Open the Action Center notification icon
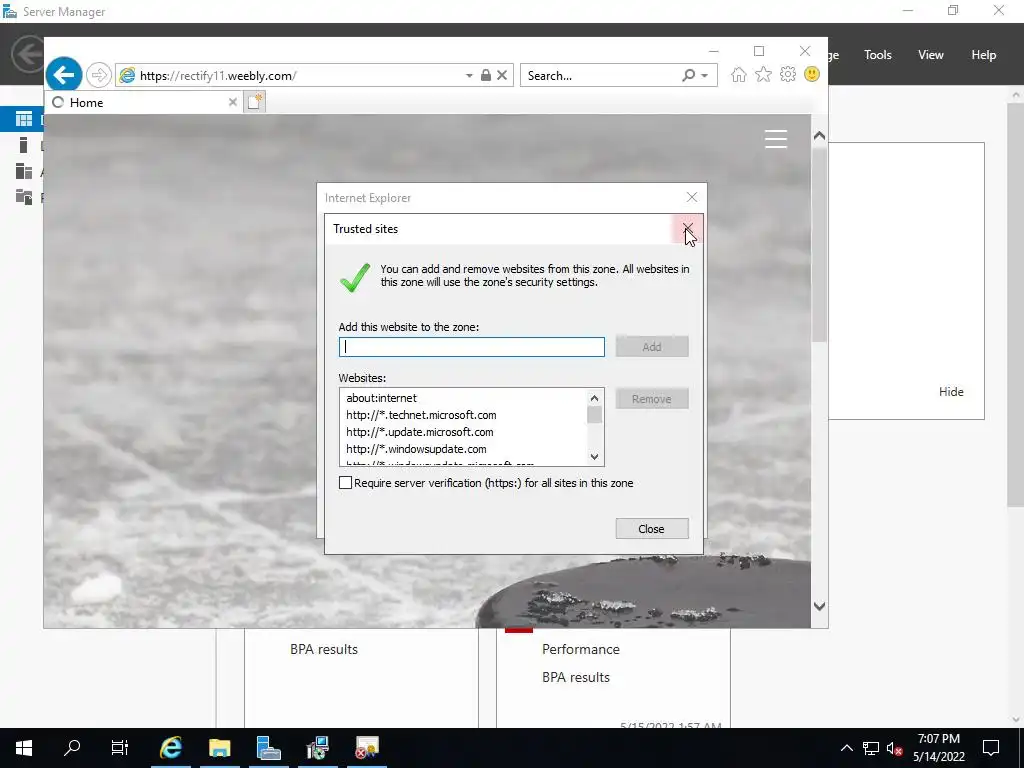The width and height of the screenshot is (1024, 768). (991, 748)
